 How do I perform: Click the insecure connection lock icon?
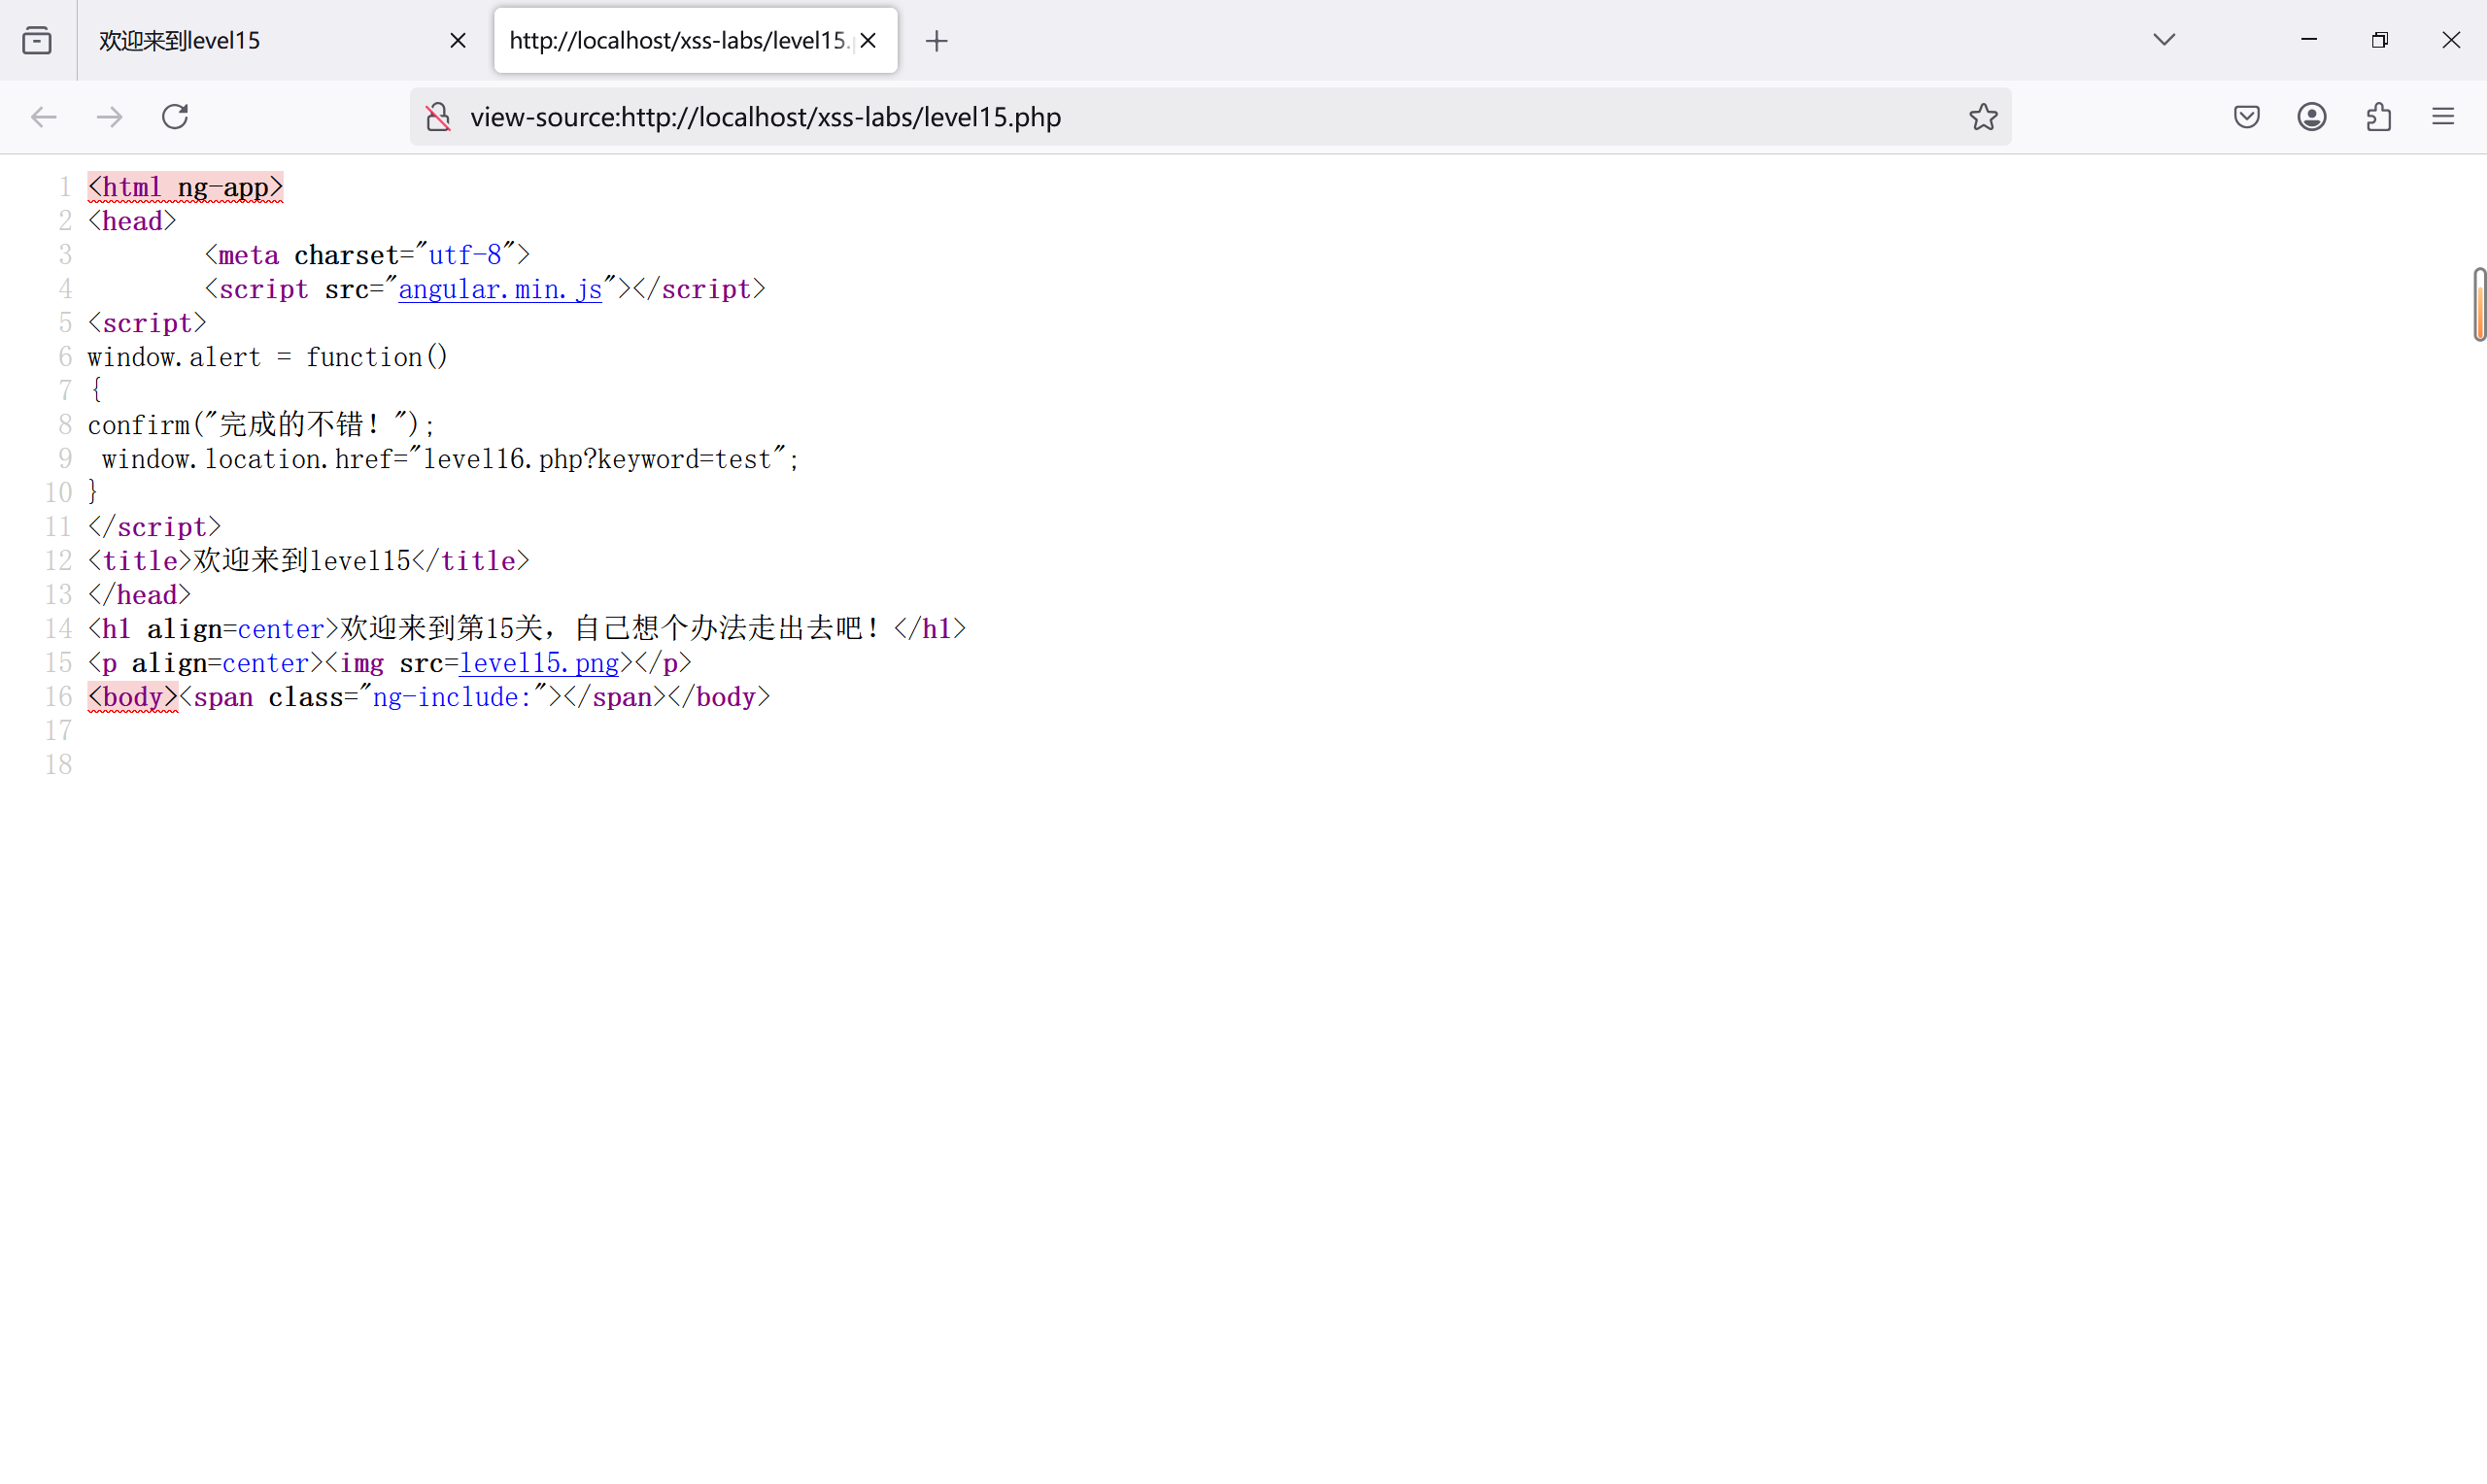click(x=438, y=117)
